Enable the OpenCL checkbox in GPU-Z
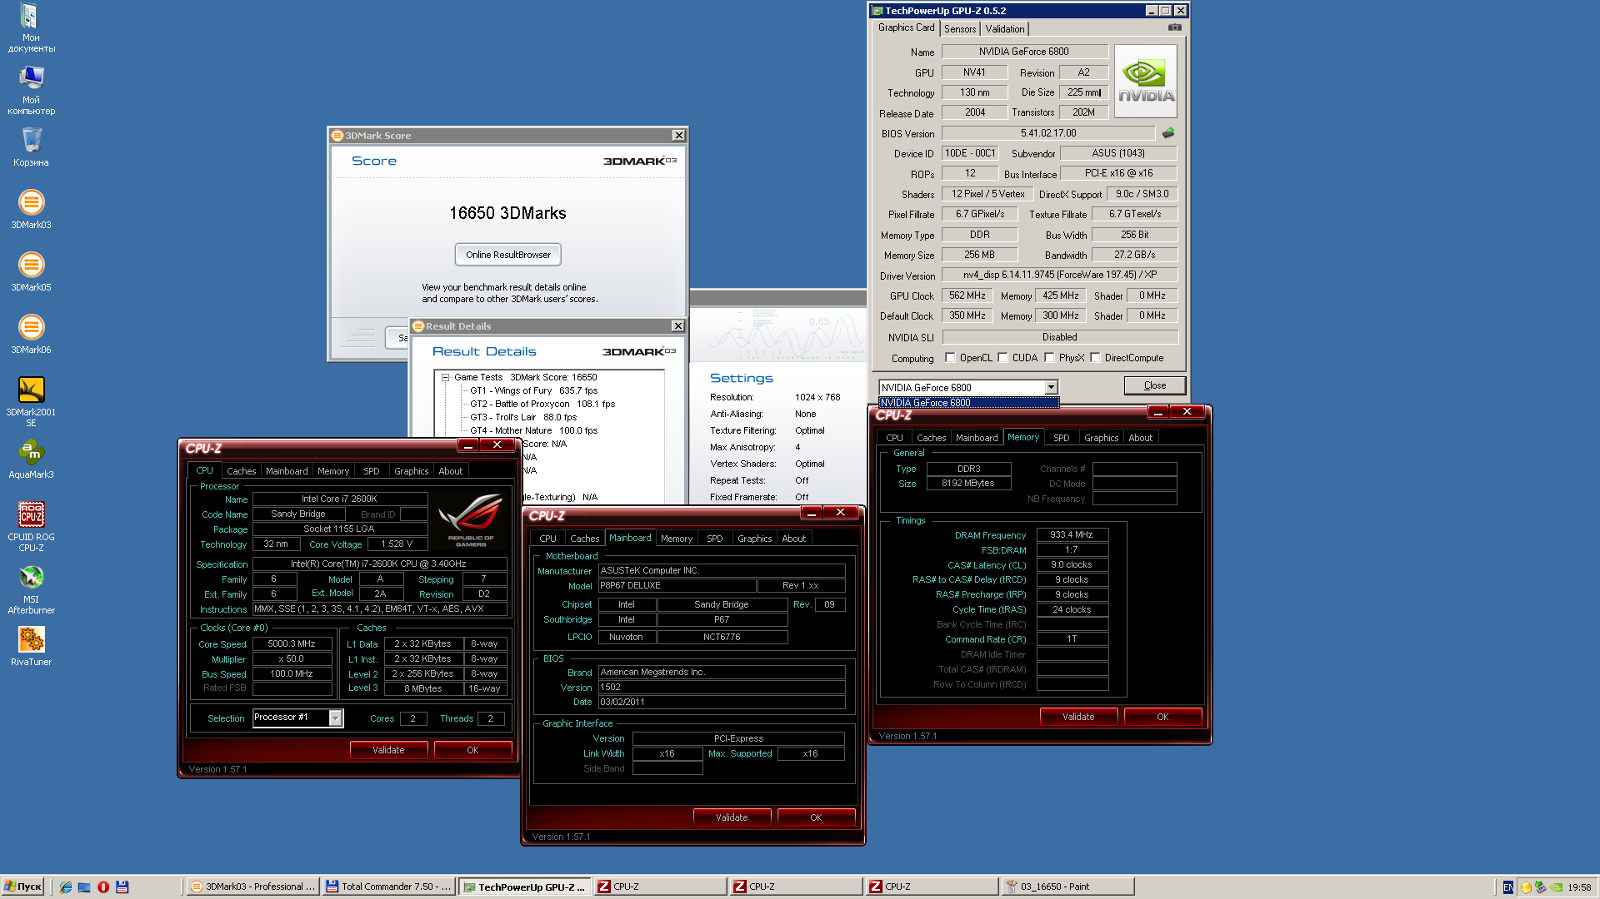 tap(950, 357)
